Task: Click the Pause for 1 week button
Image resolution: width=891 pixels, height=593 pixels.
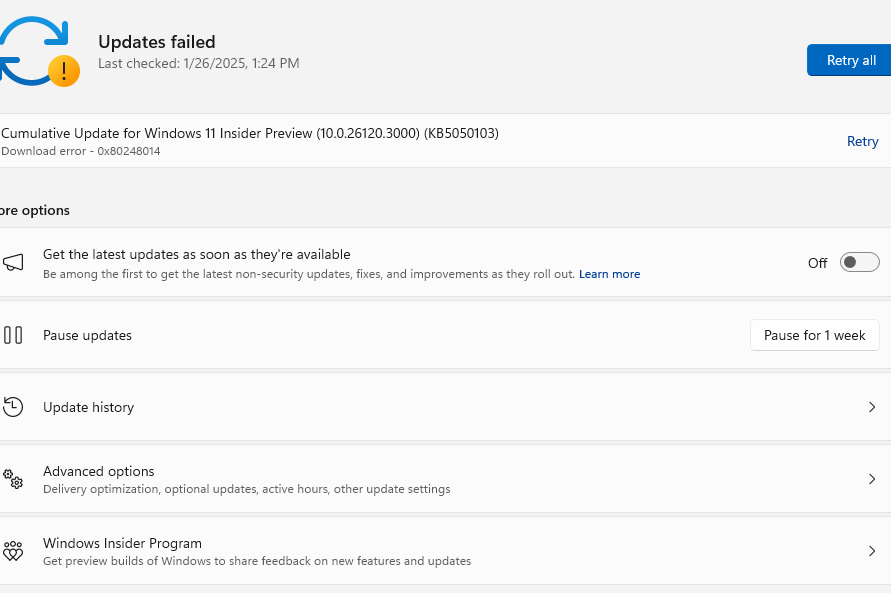Action: [814, 335]
